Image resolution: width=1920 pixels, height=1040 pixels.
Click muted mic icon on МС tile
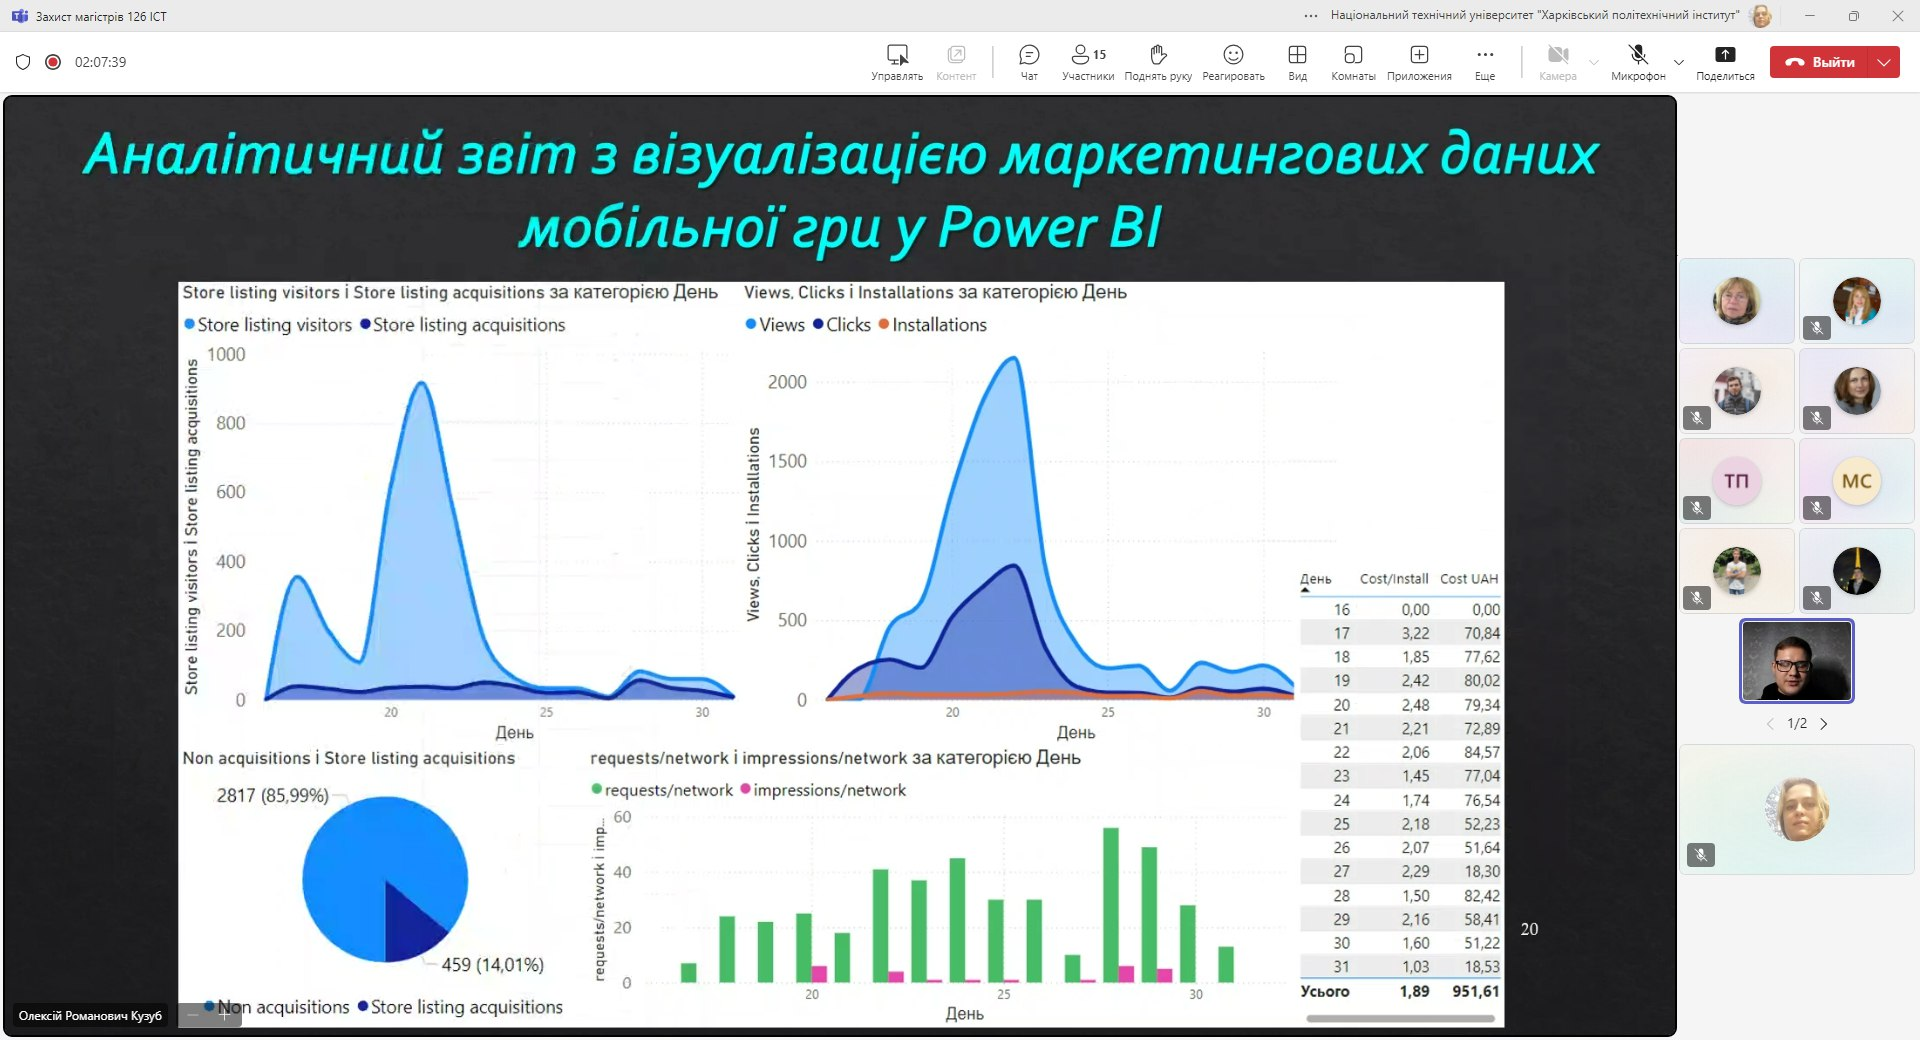click(x=1817, y=508)
